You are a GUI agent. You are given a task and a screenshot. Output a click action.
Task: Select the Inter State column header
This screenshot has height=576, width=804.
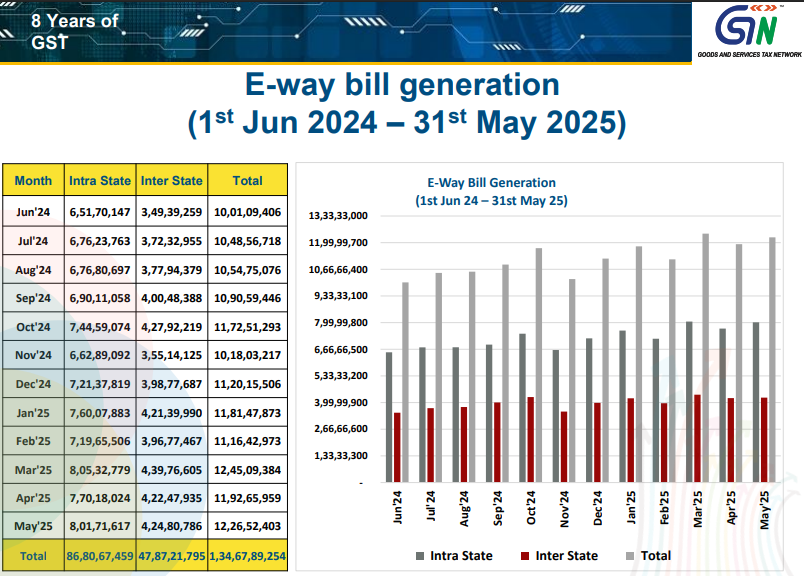click(x=172, y=181)
